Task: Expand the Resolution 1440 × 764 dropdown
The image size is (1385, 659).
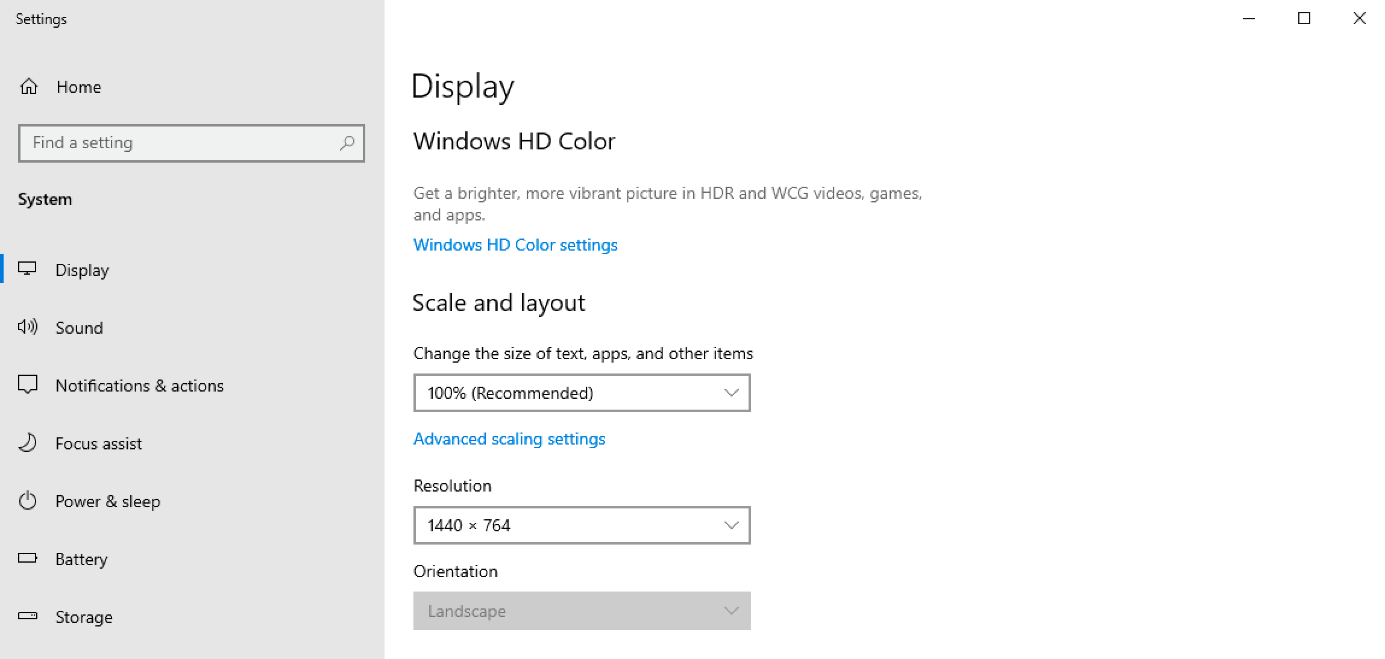Action: pyautogui.click(x=581, y=525)
